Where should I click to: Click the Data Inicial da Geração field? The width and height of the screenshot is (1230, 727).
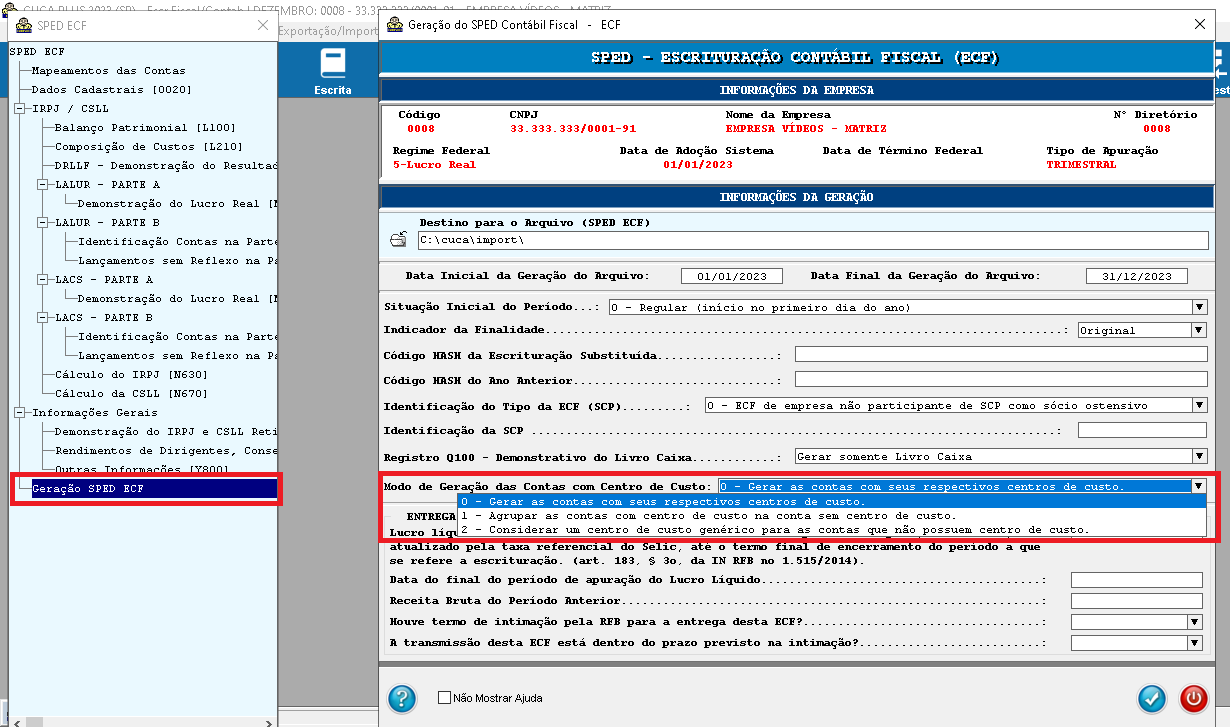[x=731, y=276]
